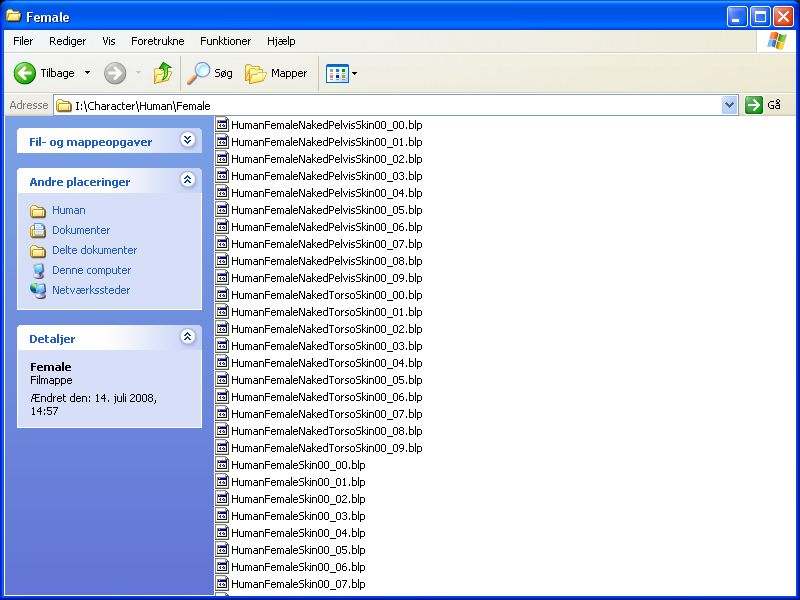Click the file icon of HumanFemaleNakedTorsoSkin00_02.blp
This screenshot has width=800, height=600.
click(222, 329)
